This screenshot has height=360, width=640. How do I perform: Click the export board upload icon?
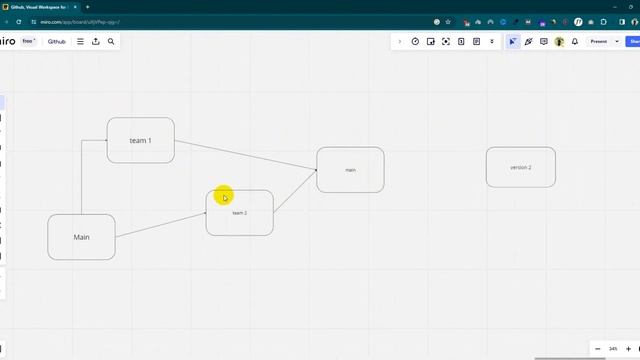pos(96,42)
